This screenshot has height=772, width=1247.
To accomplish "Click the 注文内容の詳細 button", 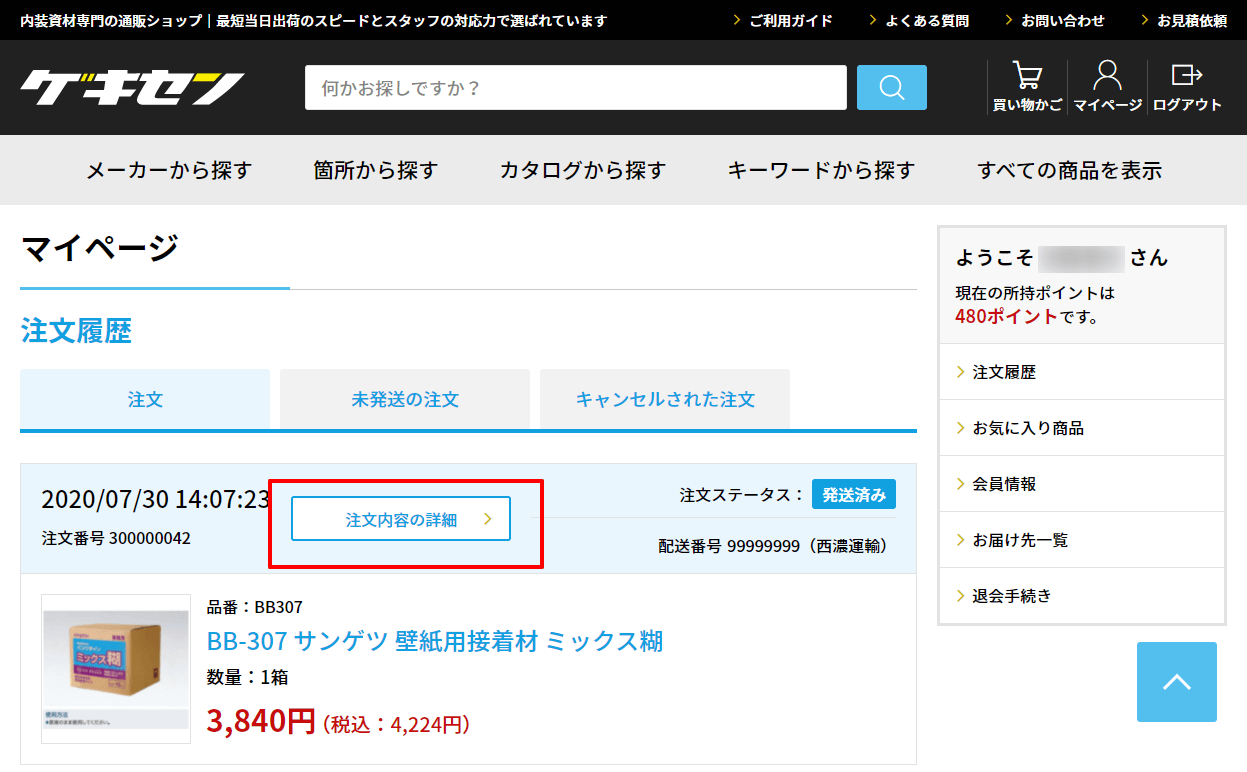I will (399, 519).
